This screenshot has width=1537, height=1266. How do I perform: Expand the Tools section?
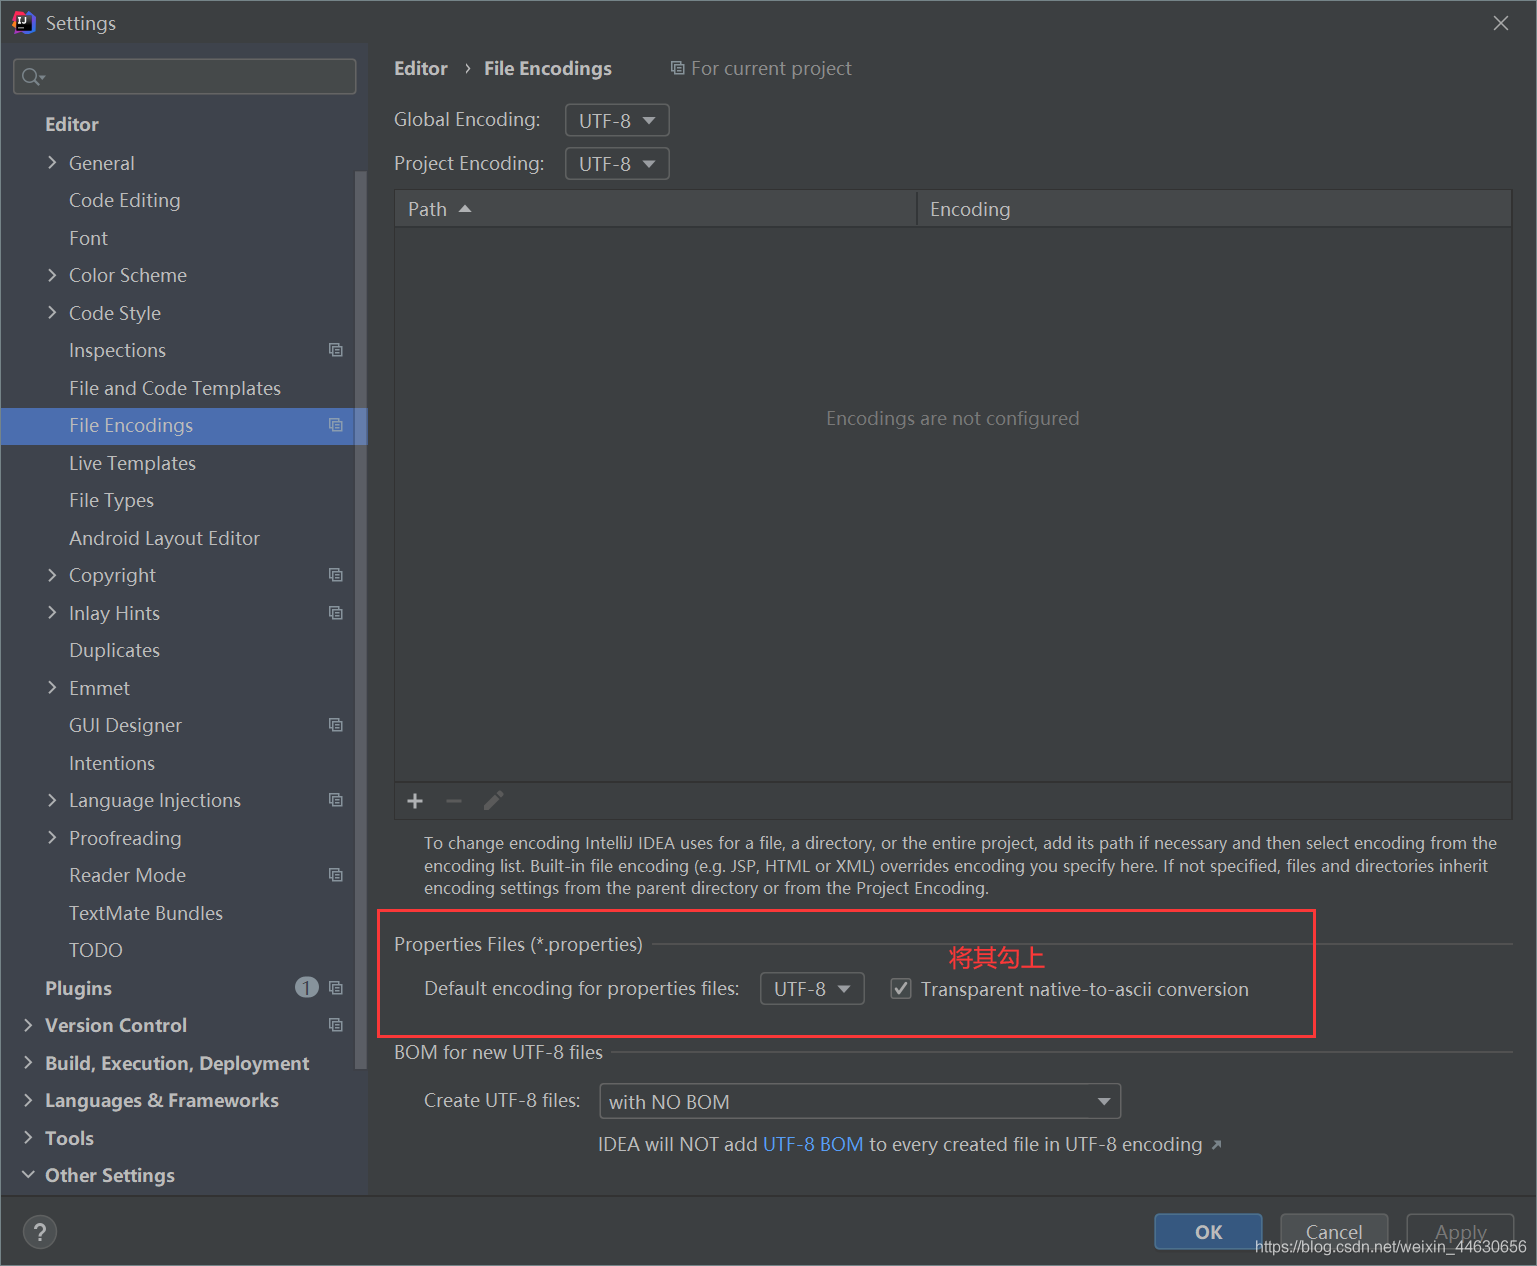[28, 1137]
